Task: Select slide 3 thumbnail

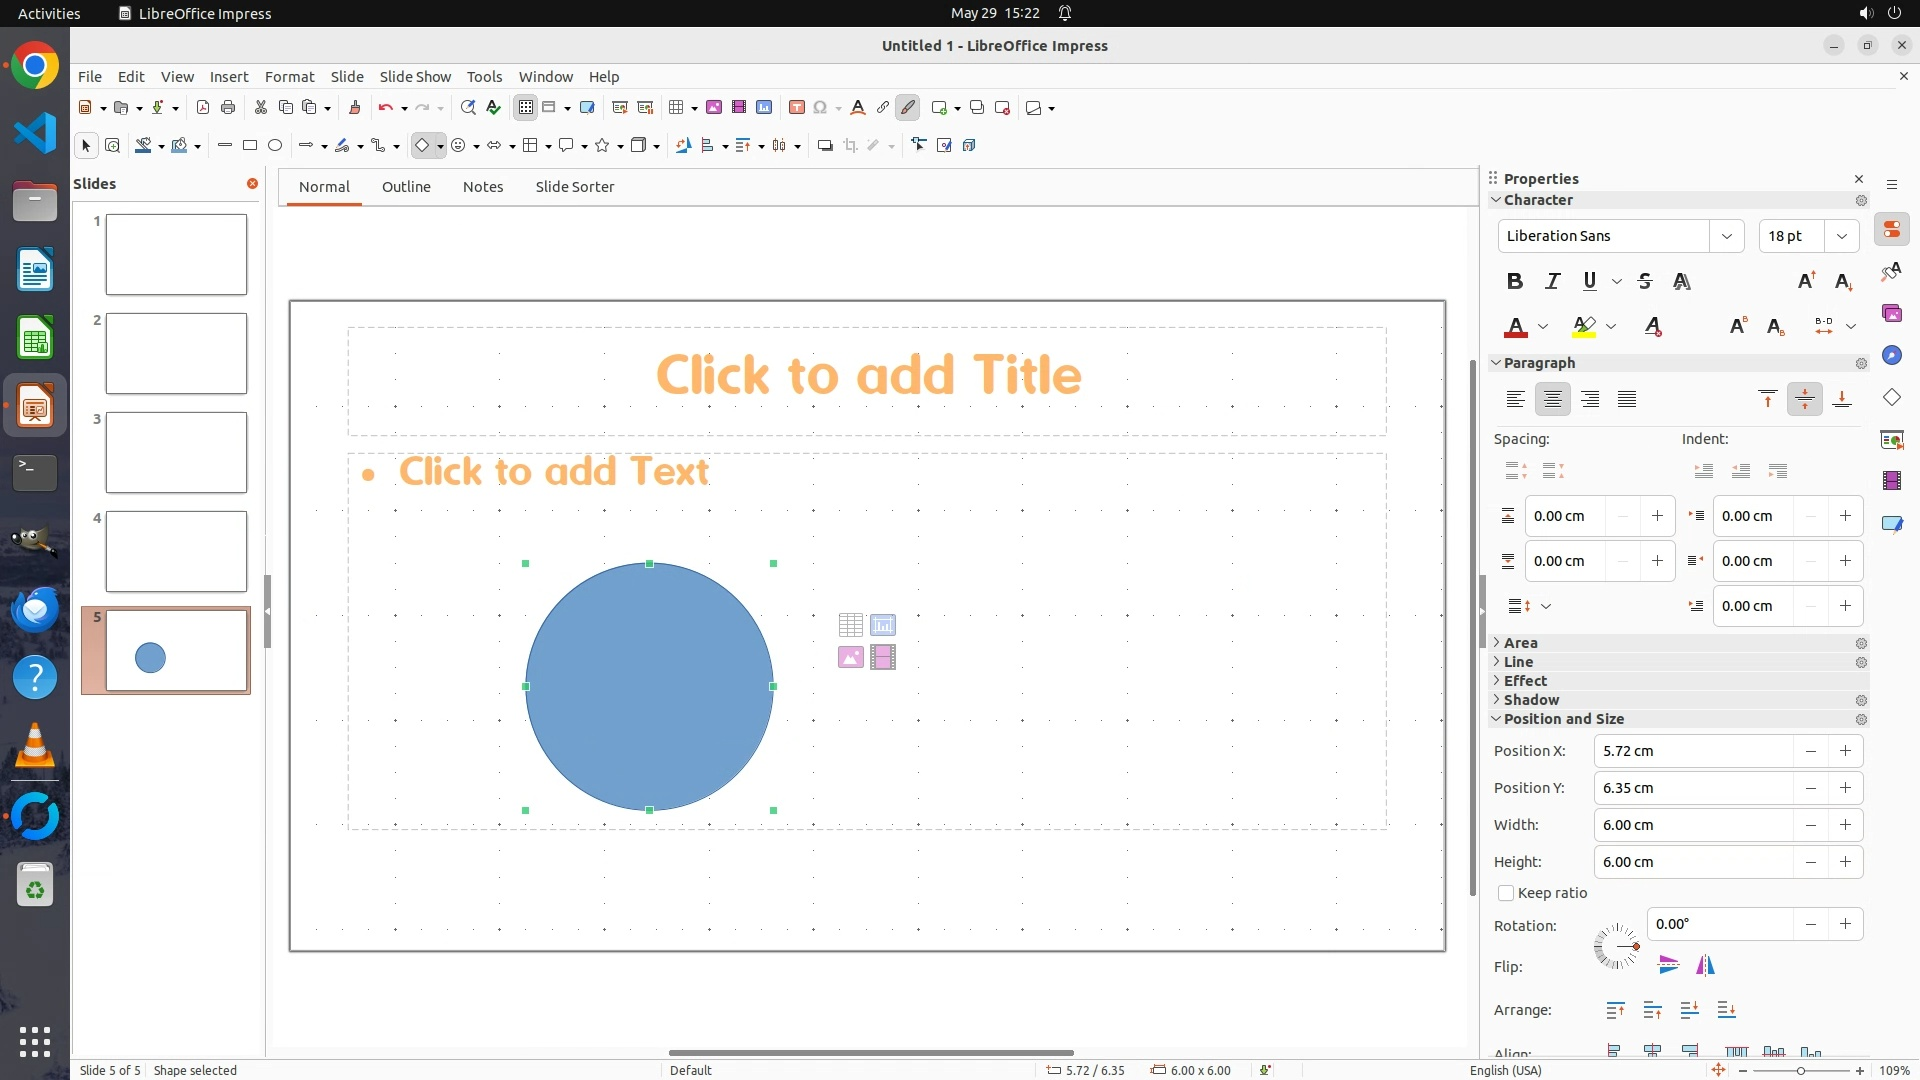Action: tap(176, 452)
